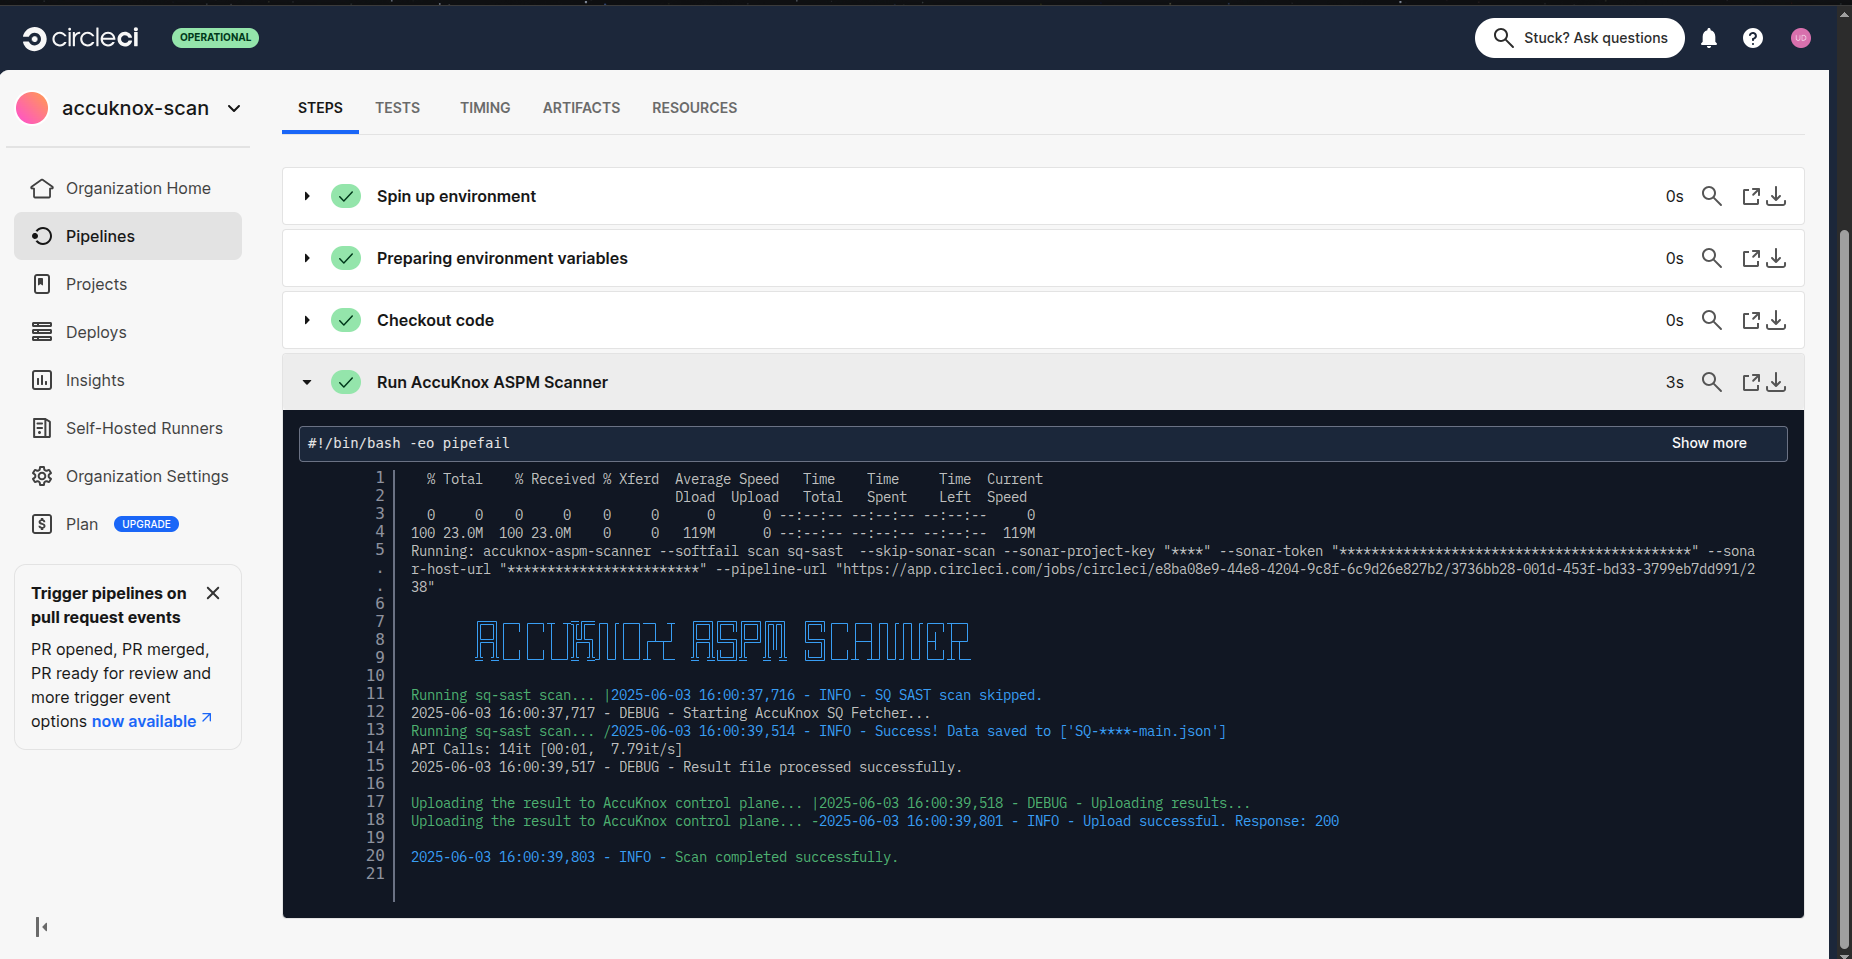Click the Deploys sidebar icon
The image size is (1852, 959).
(x=42, y=332)
